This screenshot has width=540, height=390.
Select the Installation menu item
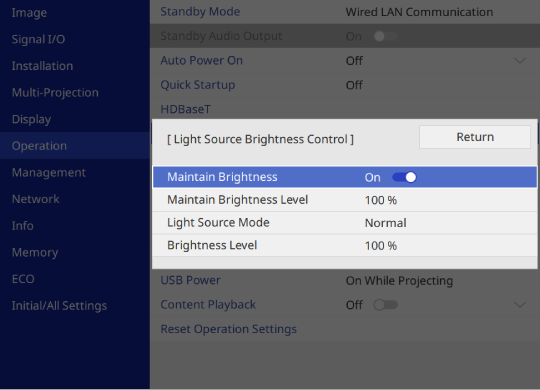pos(42,66)
